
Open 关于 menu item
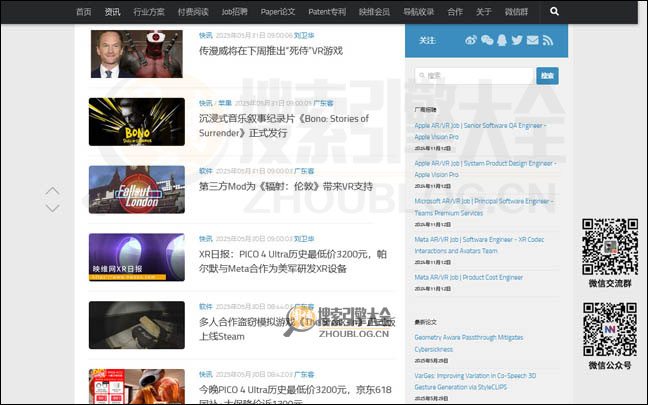point(484,12)
